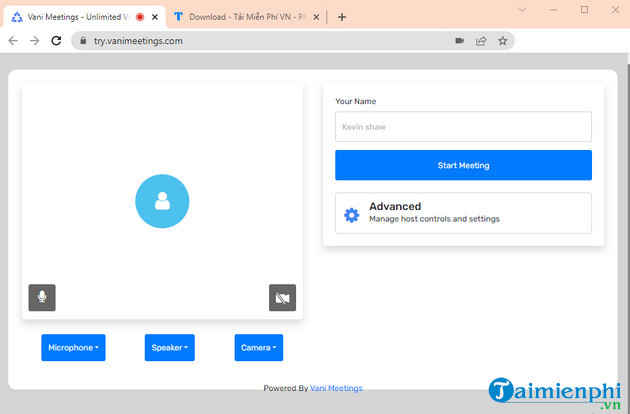Click the Advanced settings gear icon
This screenshot has height=414, width=630.
(x=351, y=214)
